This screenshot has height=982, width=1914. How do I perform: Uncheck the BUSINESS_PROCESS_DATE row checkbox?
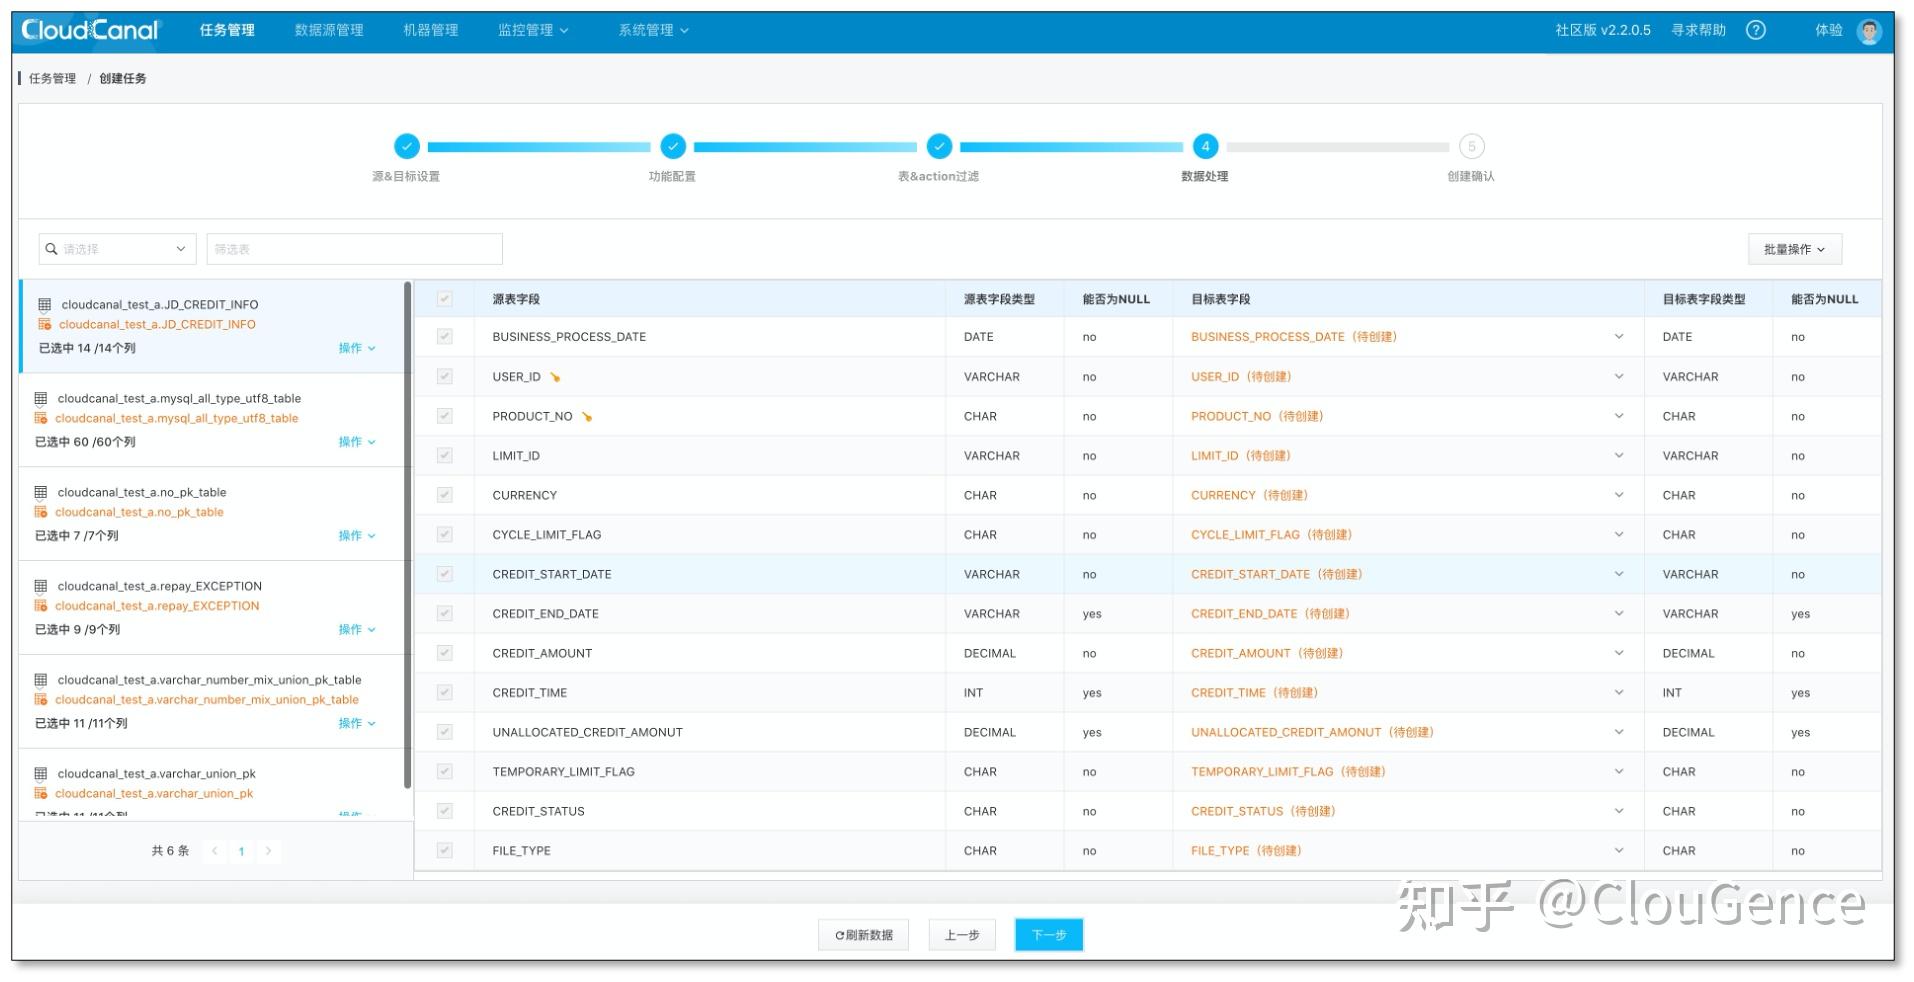[x=444, y=336]
